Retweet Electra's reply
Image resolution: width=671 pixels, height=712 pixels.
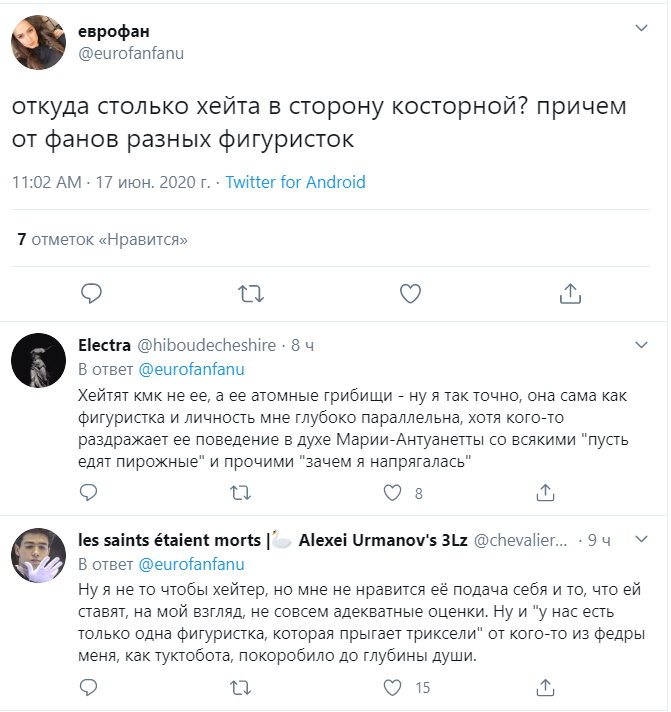coord(241,493)
